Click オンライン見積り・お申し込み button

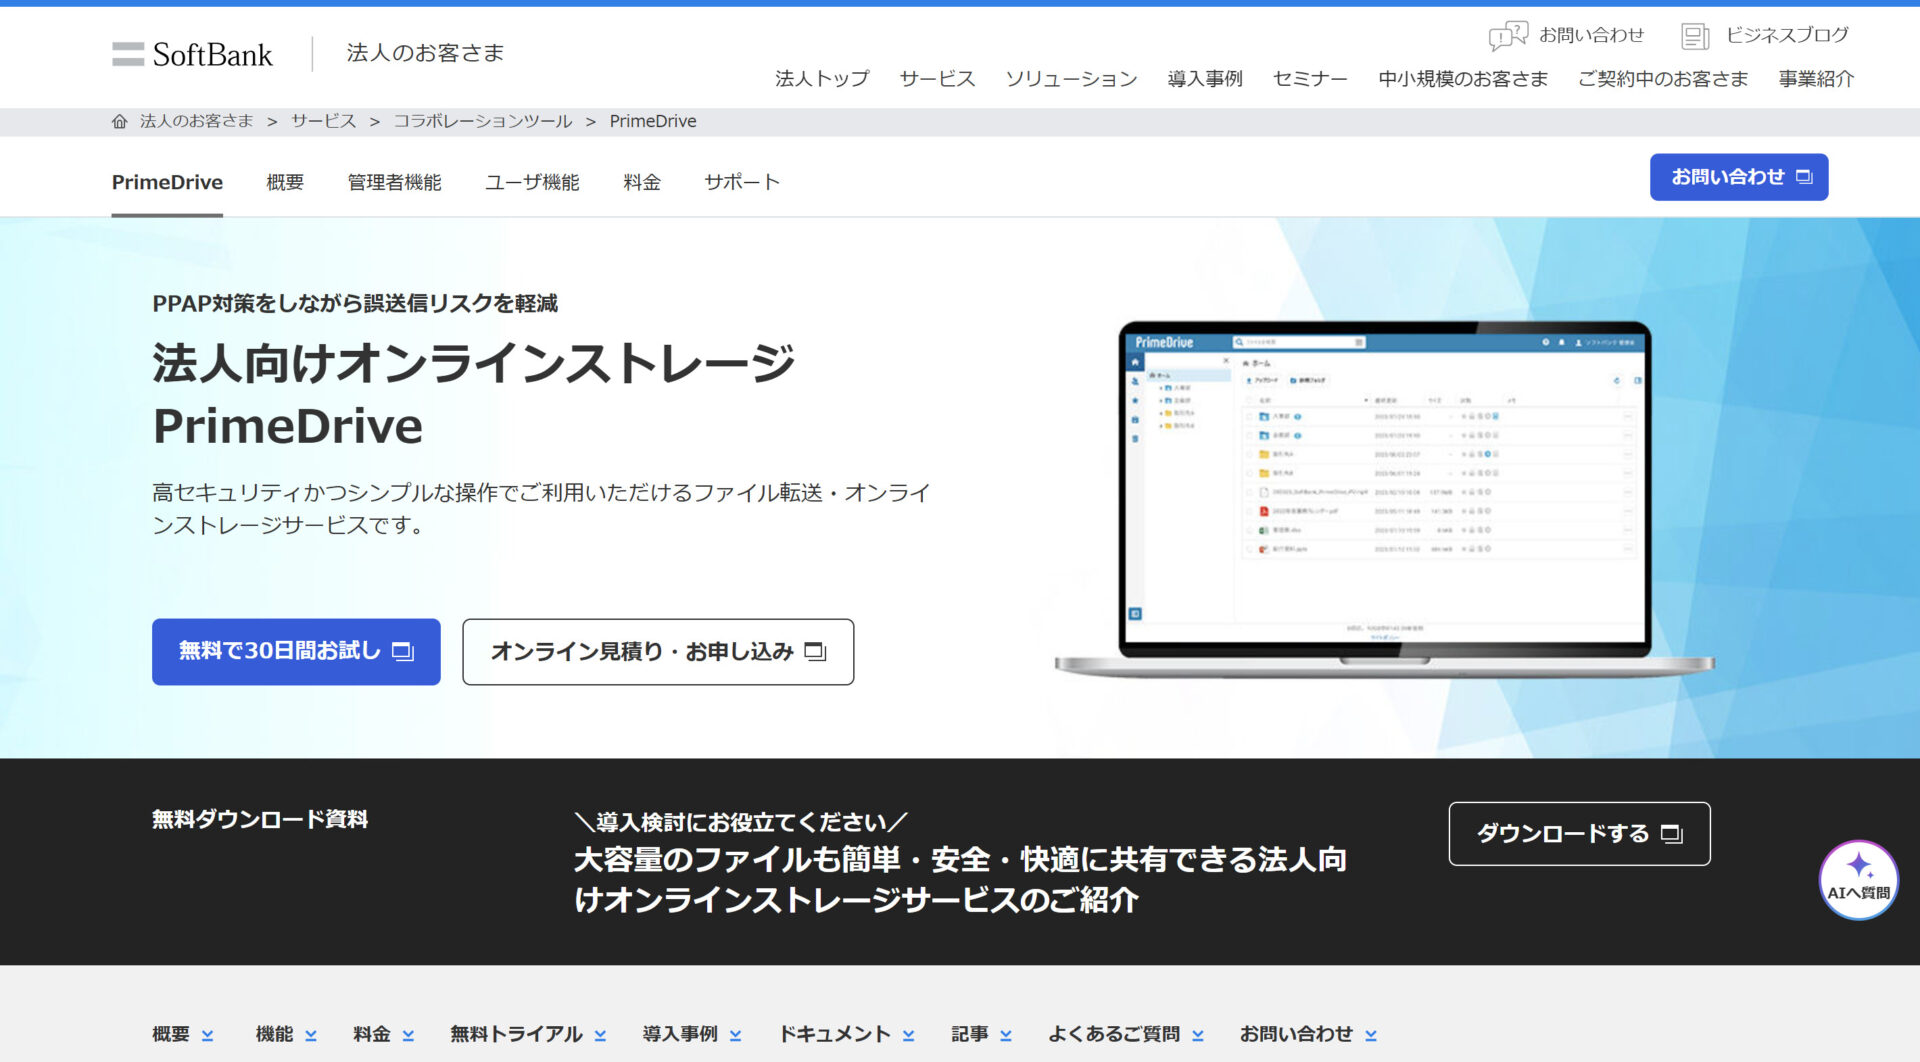point(658,651)
